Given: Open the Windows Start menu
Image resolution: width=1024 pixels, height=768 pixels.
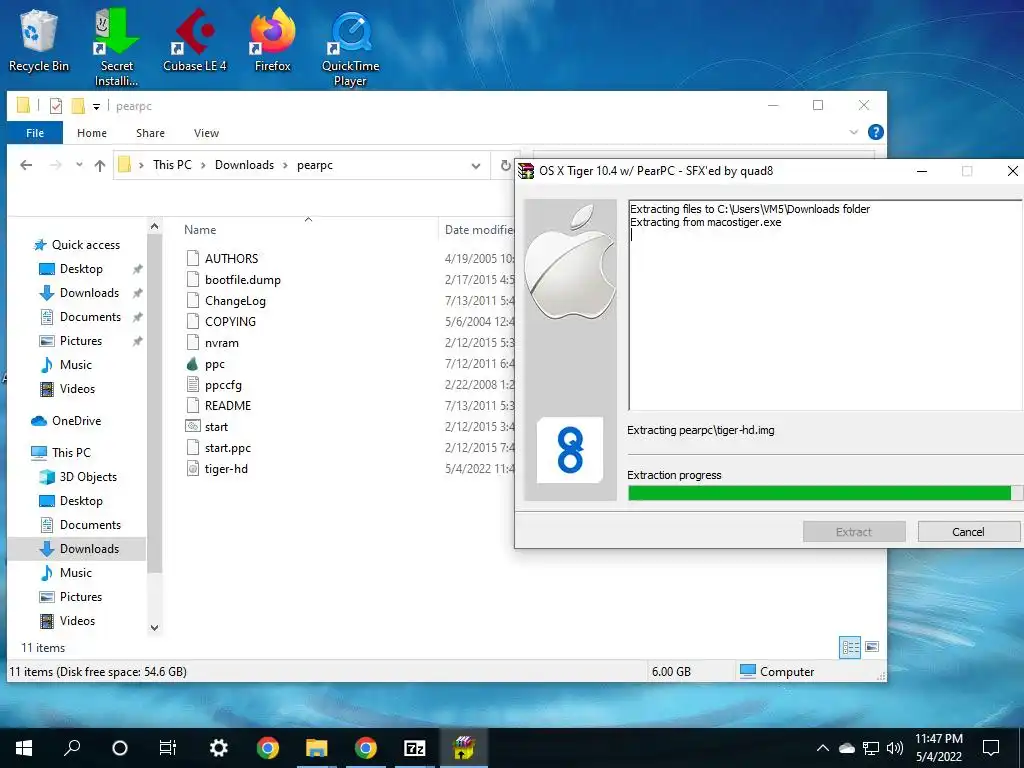Looking at the screenshot, I should tap(24, 748).
